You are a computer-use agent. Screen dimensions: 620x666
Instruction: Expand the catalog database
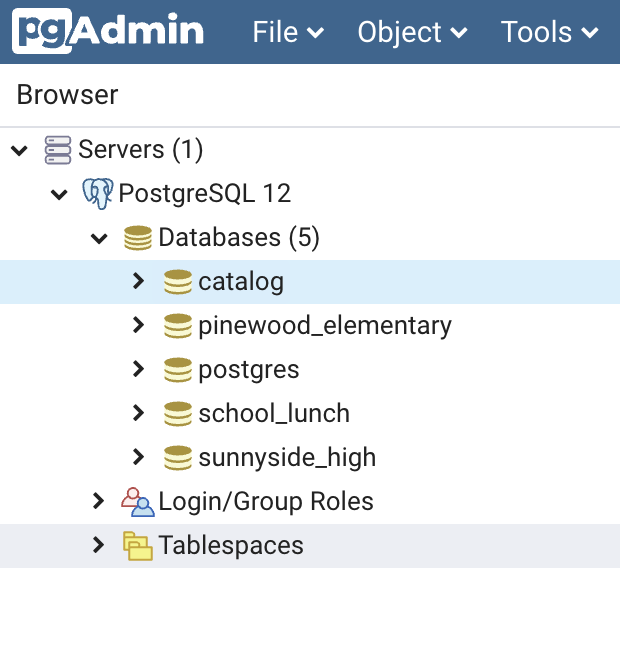[138, 281]
